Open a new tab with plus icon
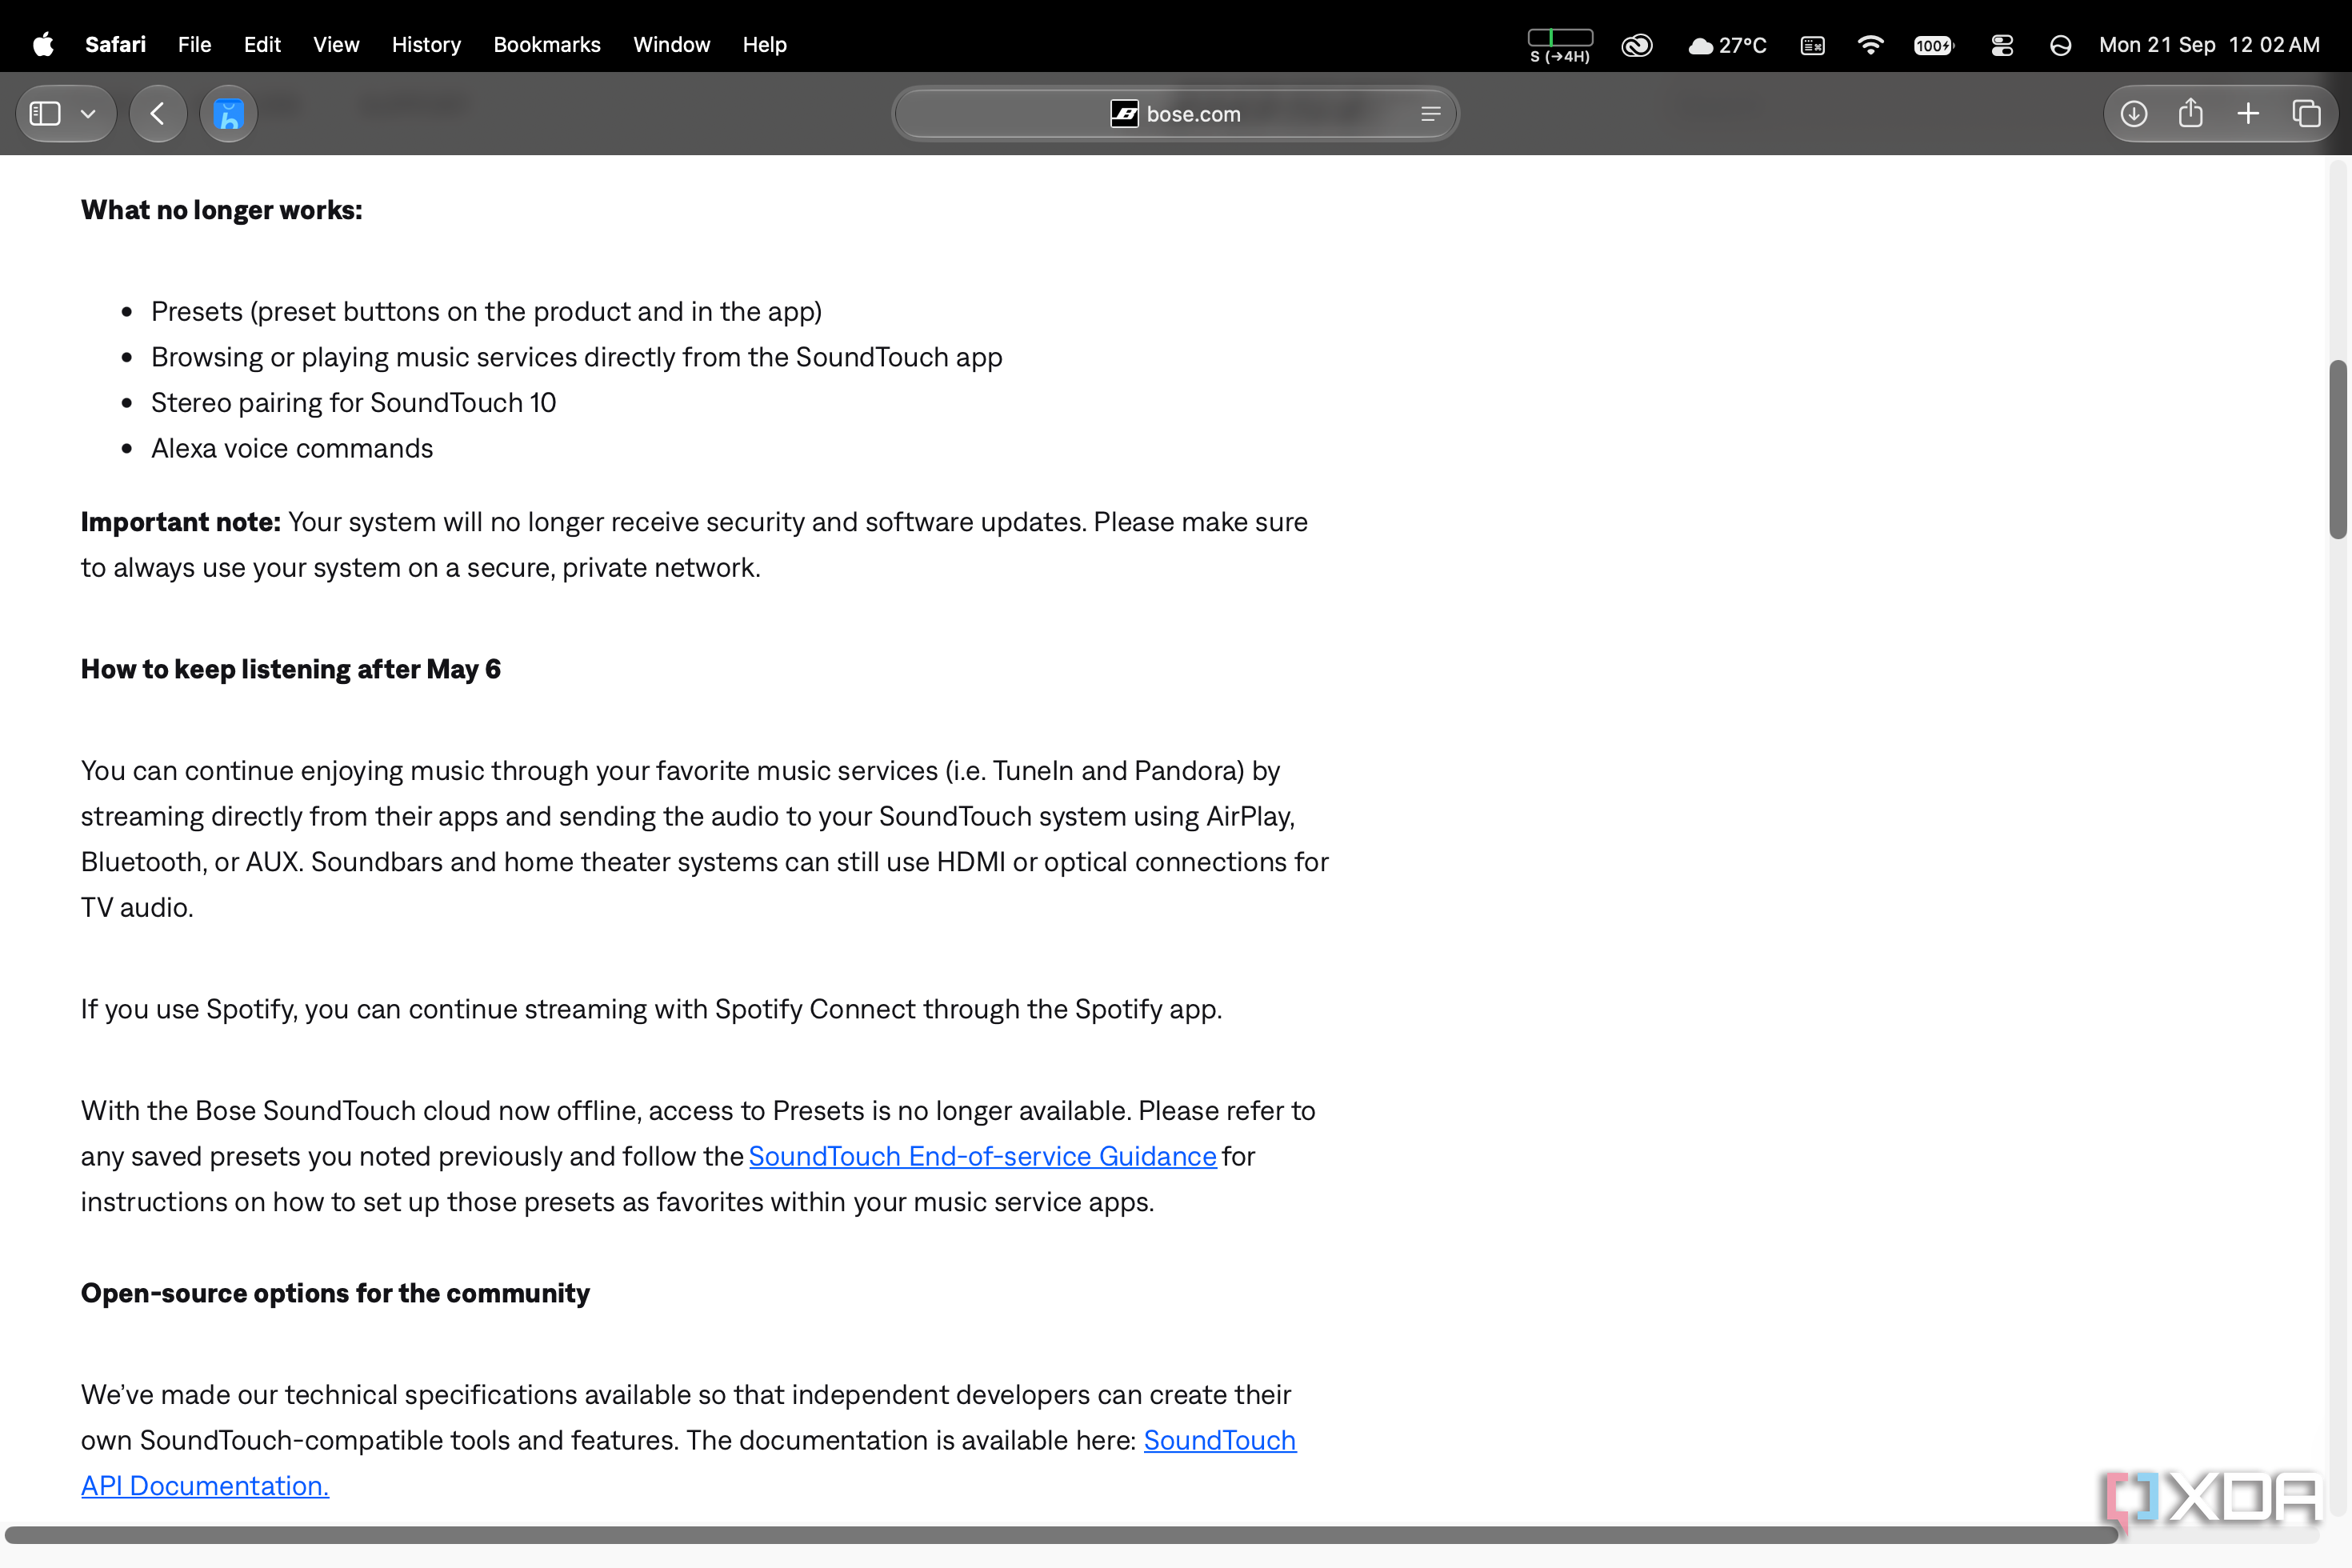The image size is (2352, 1568). click(x=2248, y=114)
